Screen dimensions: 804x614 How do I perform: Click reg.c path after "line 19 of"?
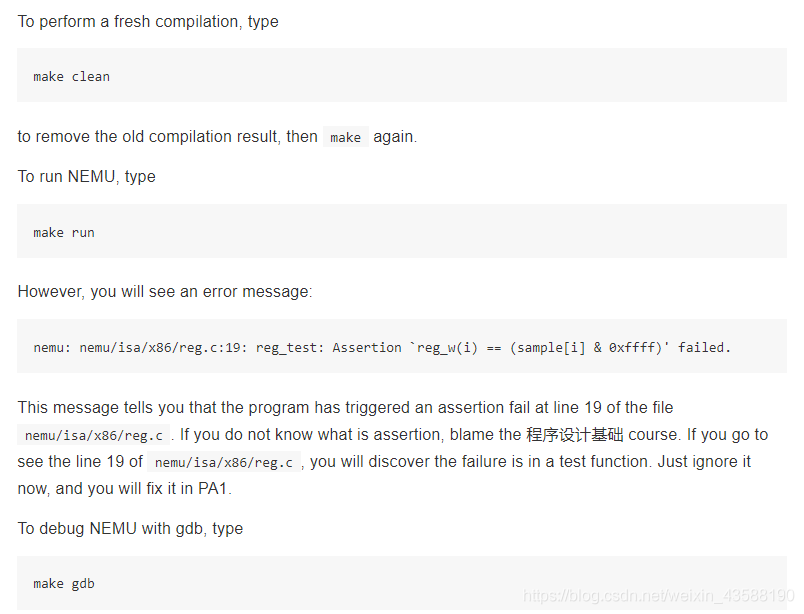224,462
